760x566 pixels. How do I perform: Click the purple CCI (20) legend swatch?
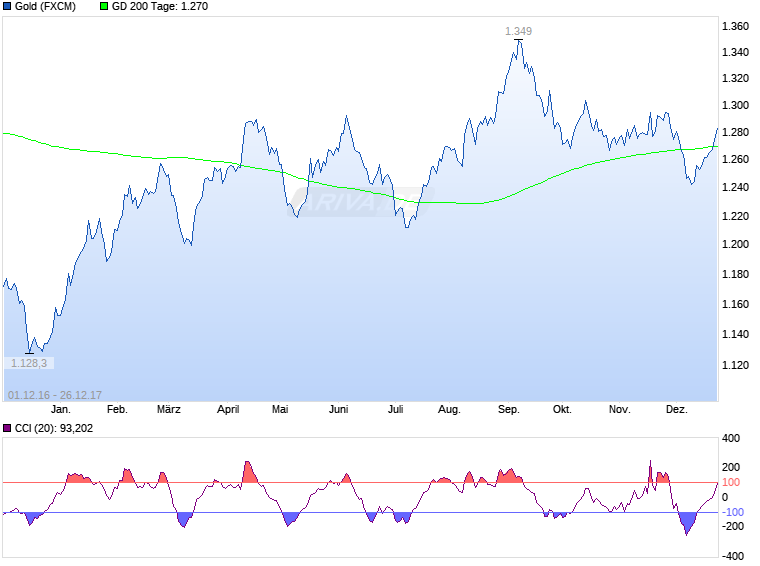click(x=7, y=428)
